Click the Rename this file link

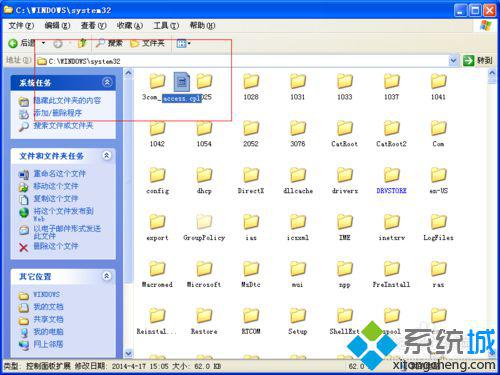pos(60,174)
